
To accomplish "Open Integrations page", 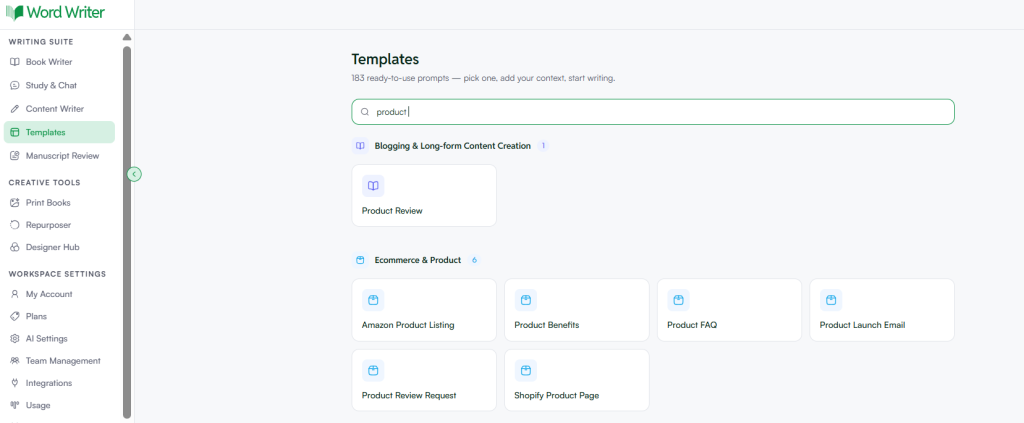I will (x=59, y=383).
